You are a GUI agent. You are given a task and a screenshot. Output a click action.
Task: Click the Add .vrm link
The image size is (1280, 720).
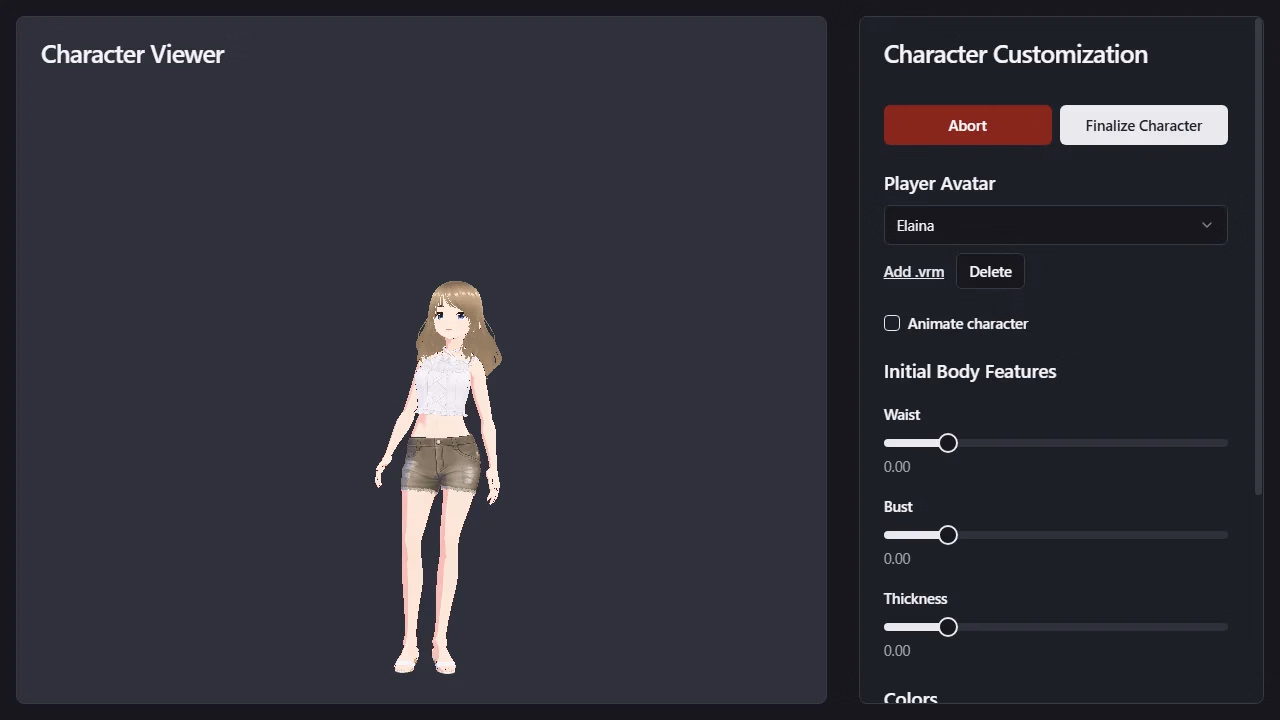pyautogui.click(x=914, y=271)
